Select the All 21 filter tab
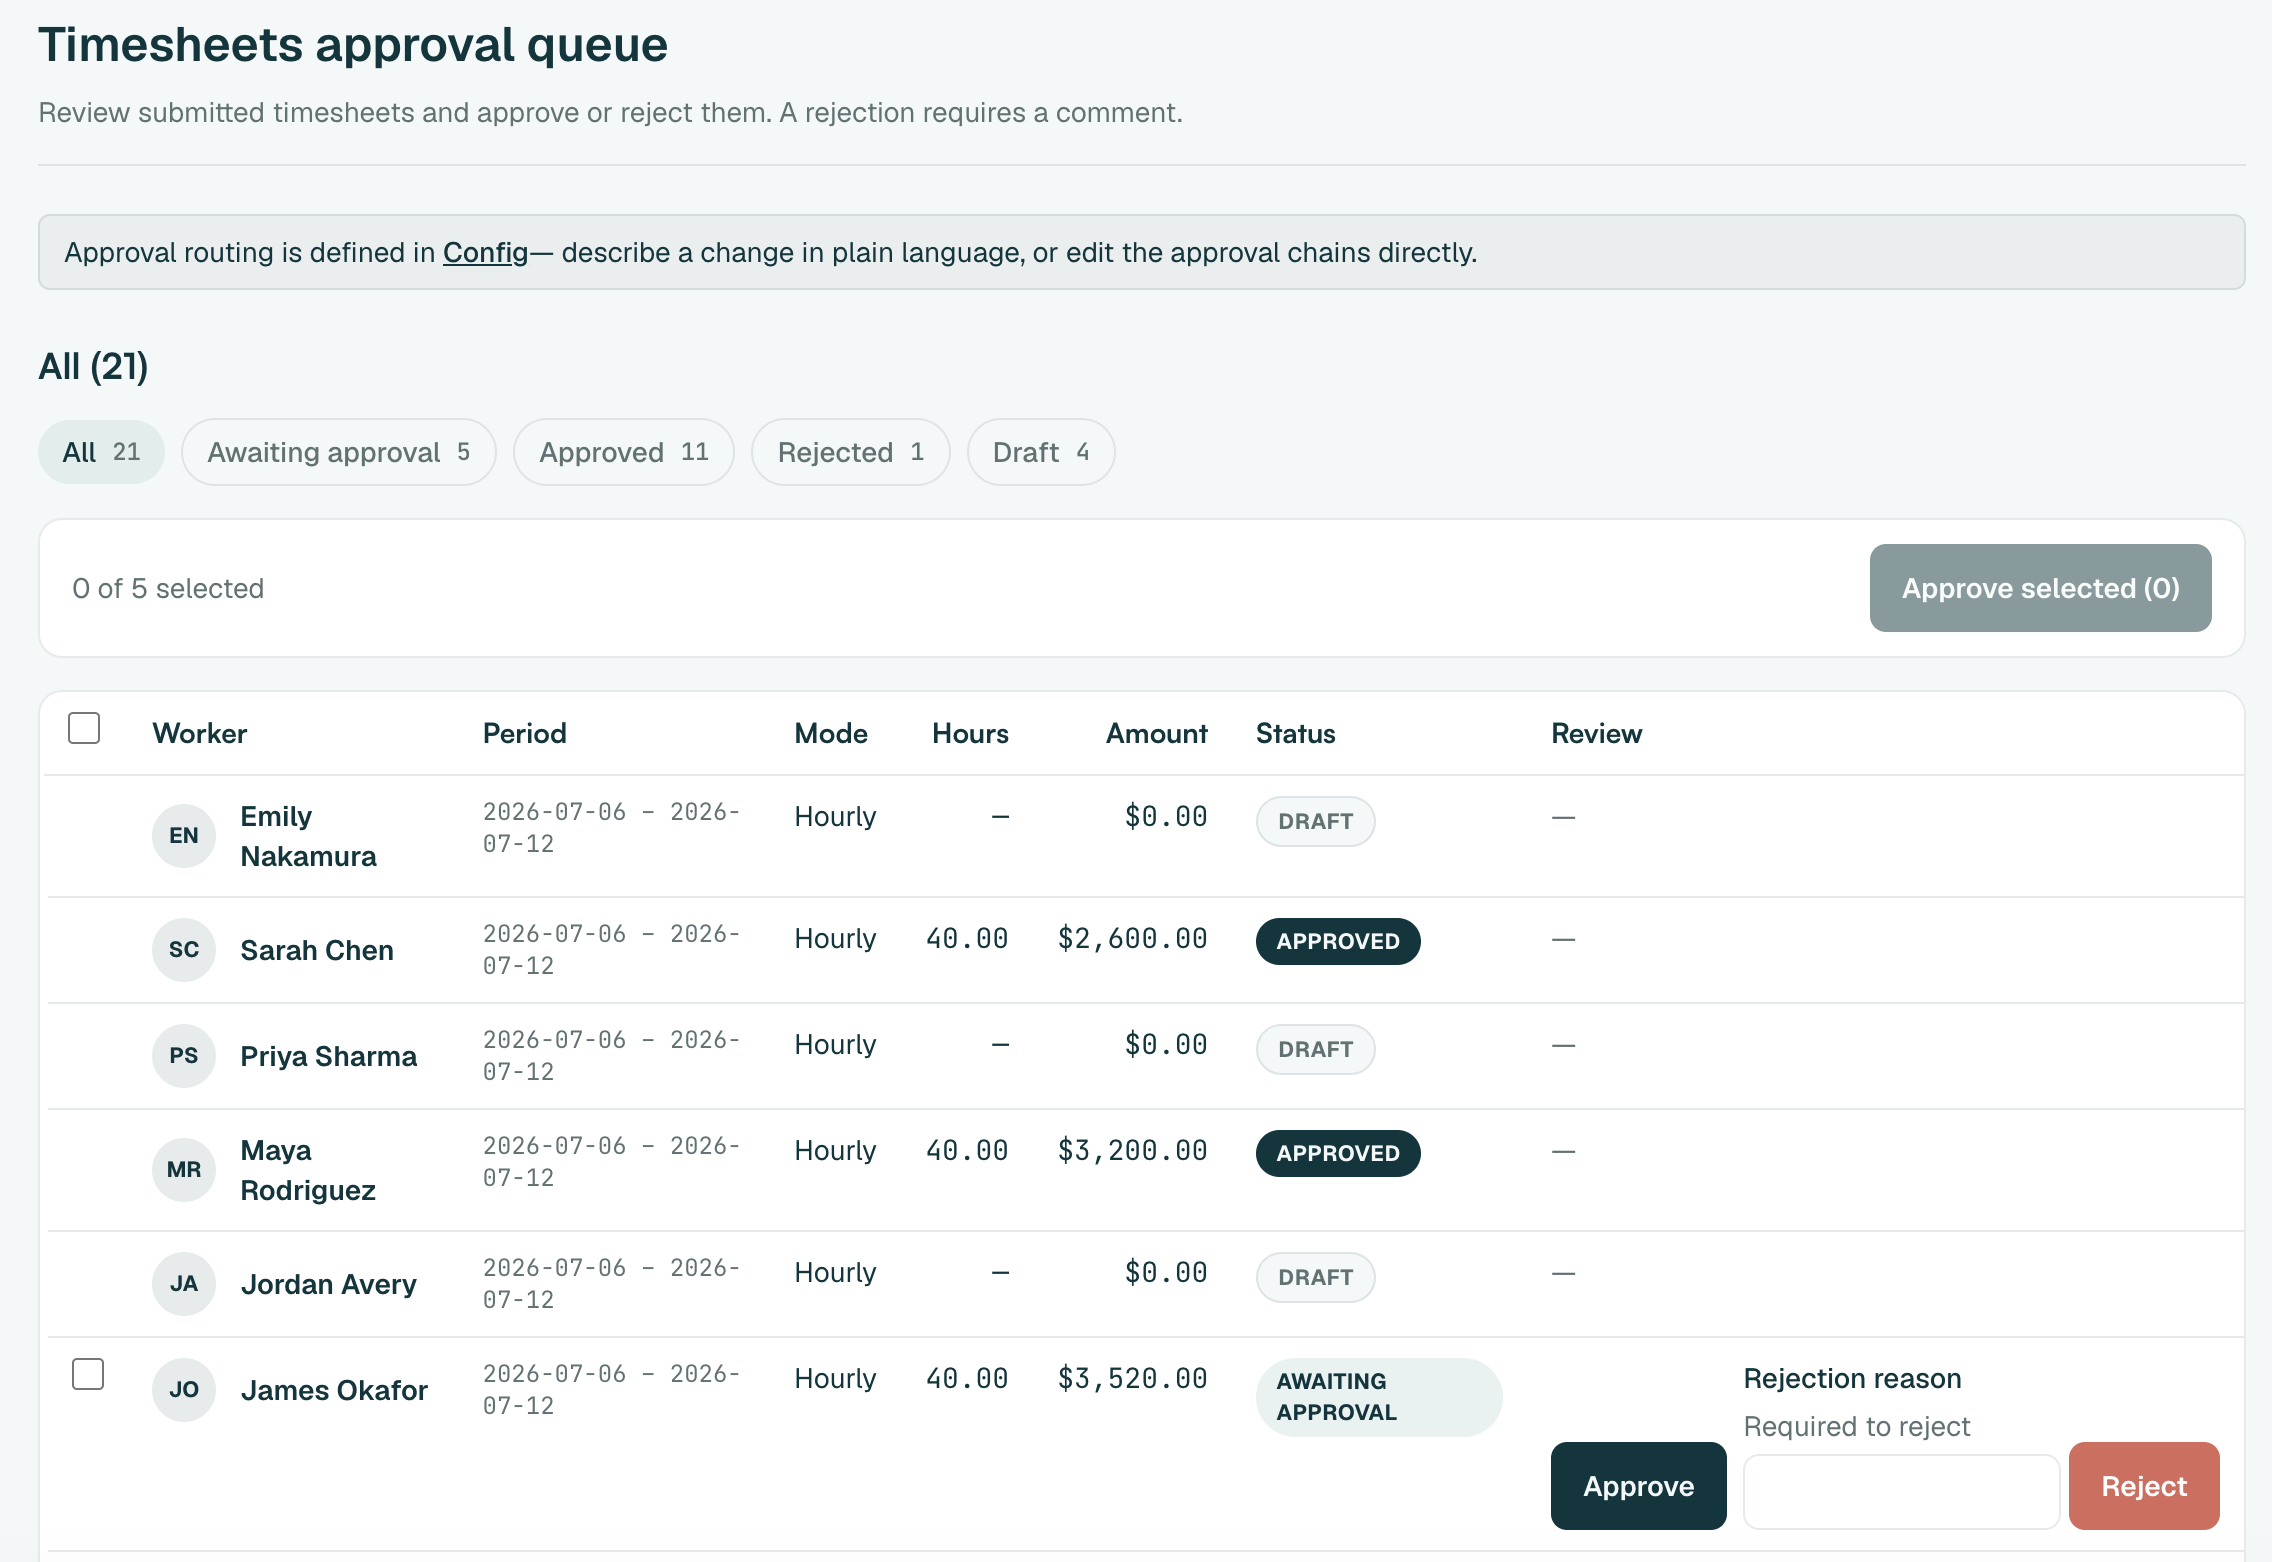 pos(101,452)
